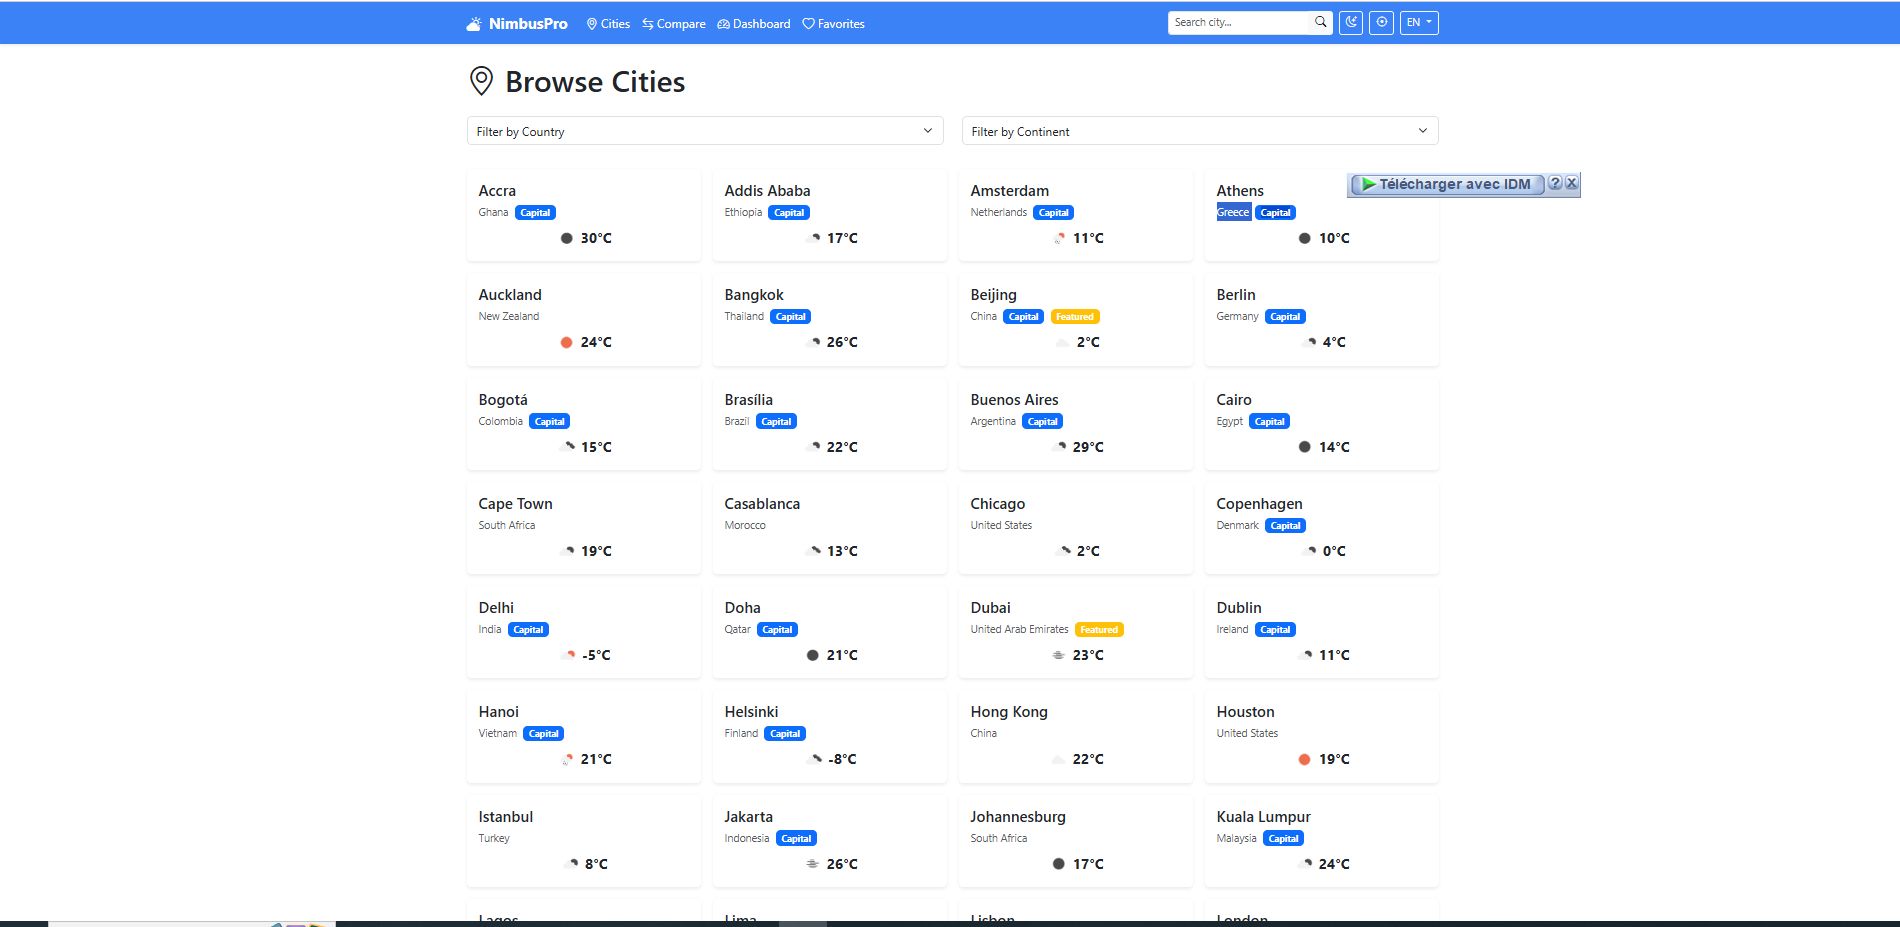Open the Cities nav menu item
This screenshot has height=927, width=1900.
(x=608, y=24)
